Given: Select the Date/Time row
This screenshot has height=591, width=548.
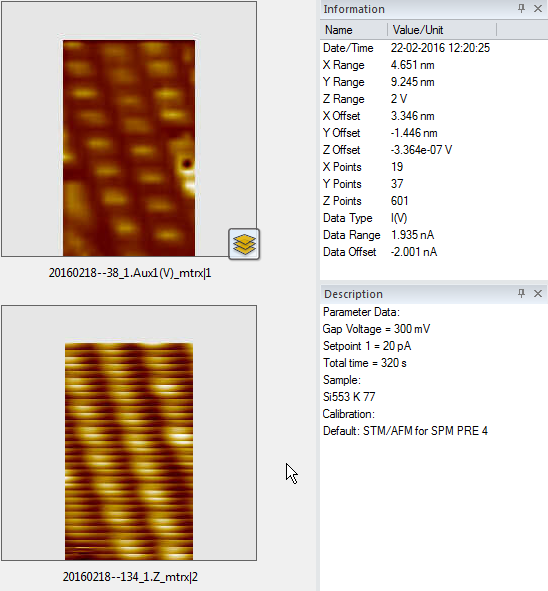Looking at the screenshot, I should tap(433, 48).
